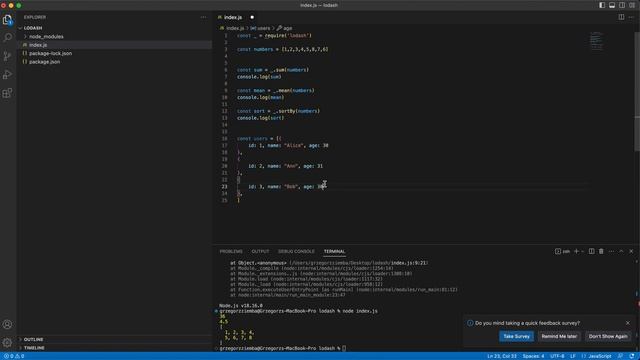Open the Explorer view in activity bar
This screenshot has height=360, width=640.
(7, 19)
